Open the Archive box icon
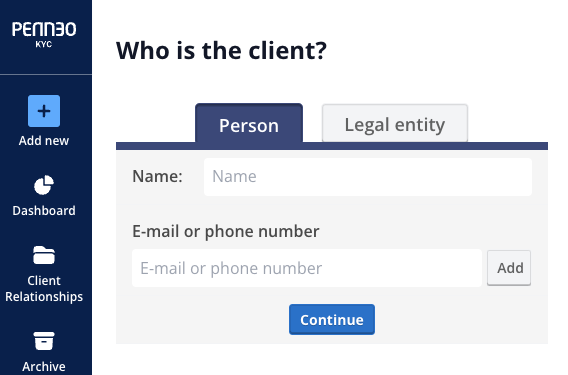Image resolution: width=568 pixels, height=375 pixels. (44, 341)
